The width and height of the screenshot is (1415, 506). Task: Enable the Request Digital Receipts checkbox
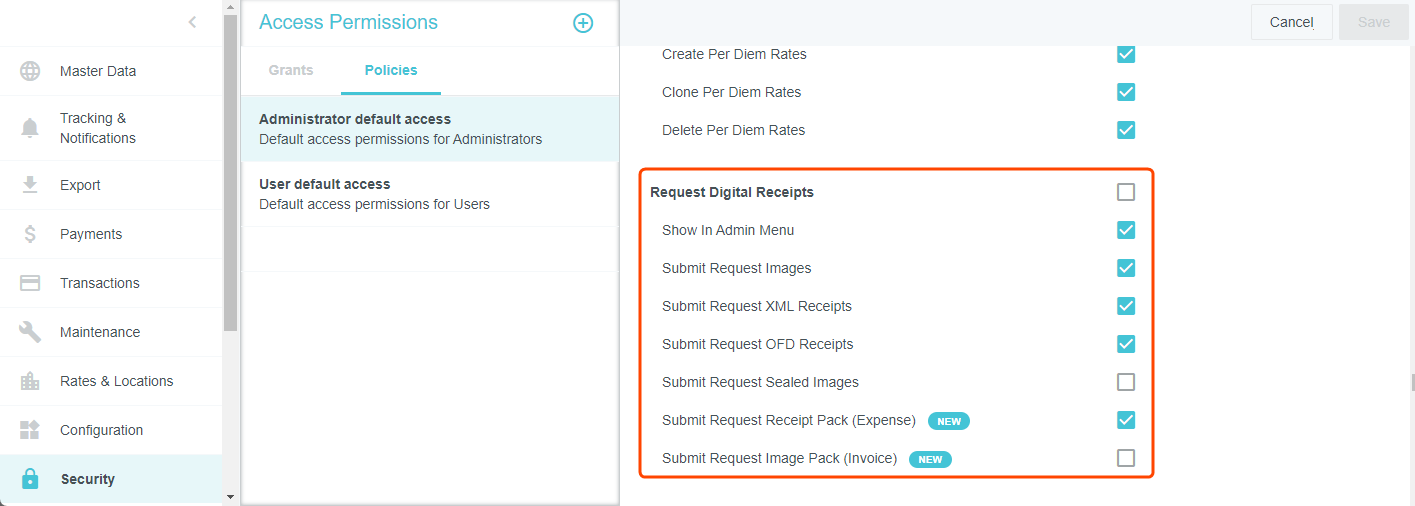1126,192
